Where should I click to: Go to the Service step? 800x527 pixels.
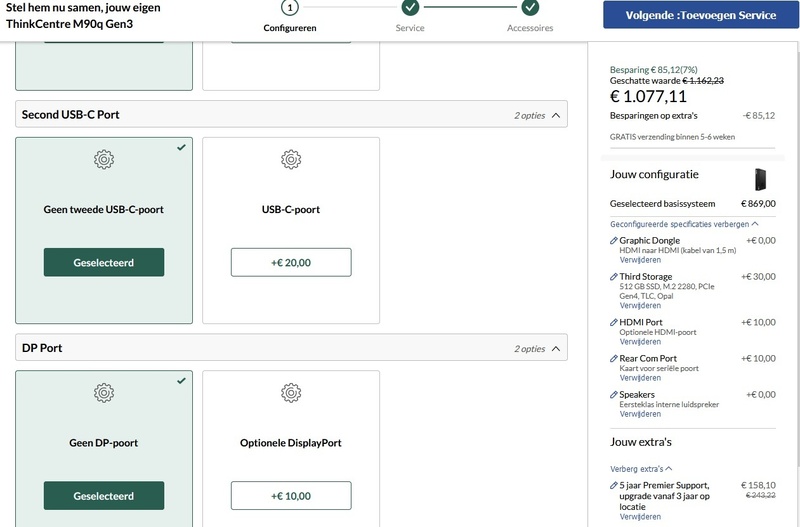(x=410, y=9)
